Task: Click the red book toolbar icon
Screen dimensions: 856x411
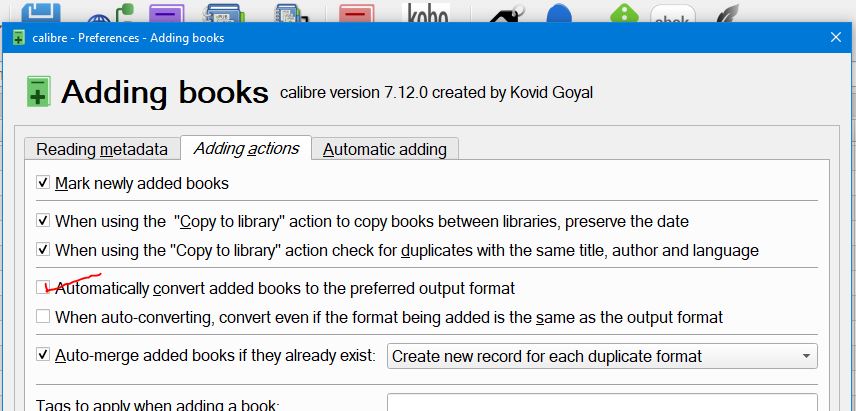Action: [355, 14]
